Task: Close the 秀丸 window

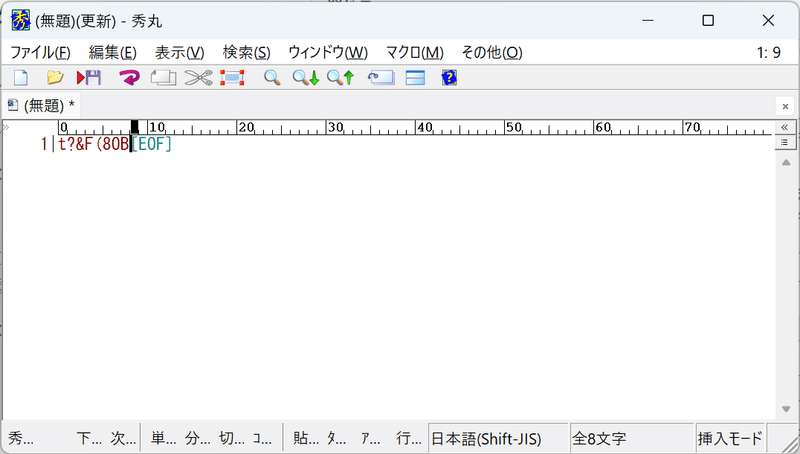Action: pyautogui.click(x=768, y=20)
